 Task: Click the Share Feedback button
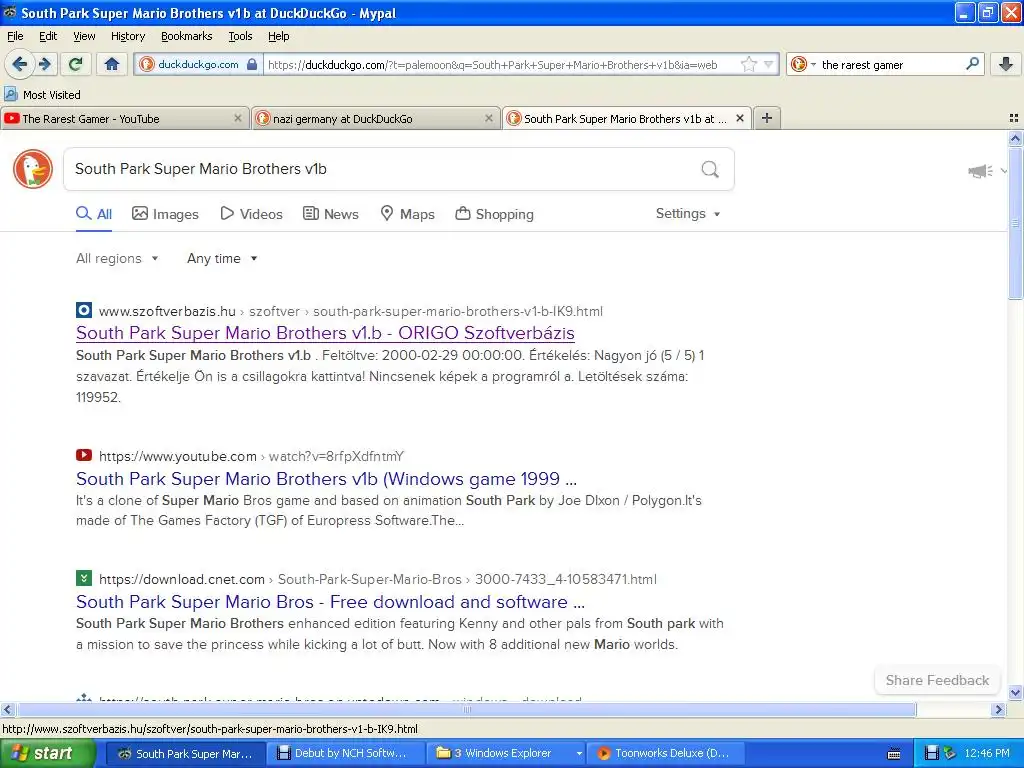pyautogui.click(x=937, y=680)
